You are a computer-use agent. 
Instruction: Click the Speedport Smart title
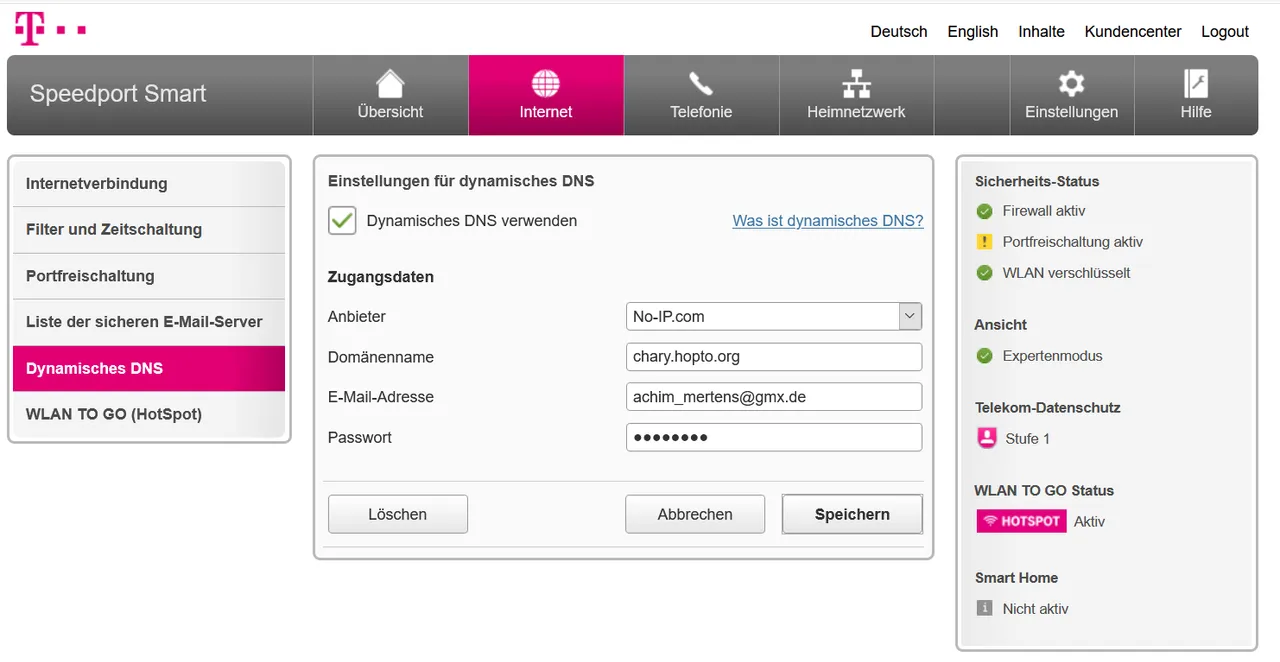tap(118, 94)
